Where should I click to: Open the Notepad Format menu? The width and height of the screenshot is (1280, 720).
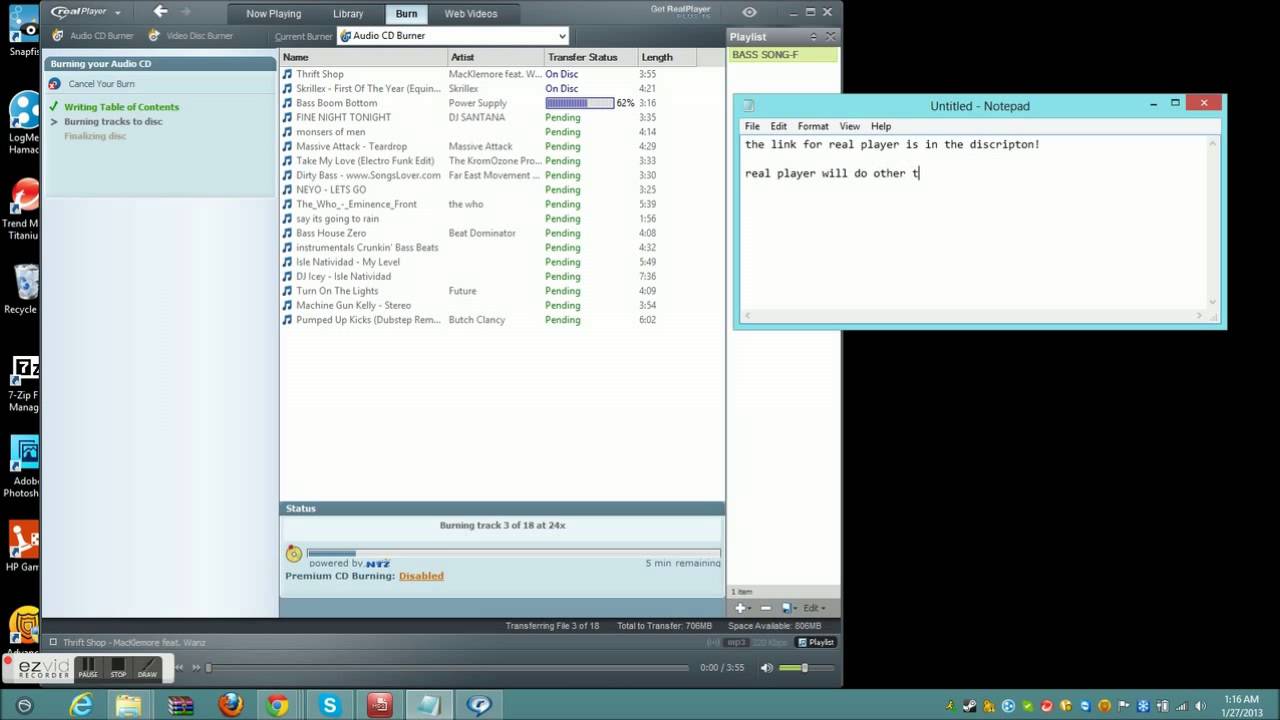[x=813, y=126]
